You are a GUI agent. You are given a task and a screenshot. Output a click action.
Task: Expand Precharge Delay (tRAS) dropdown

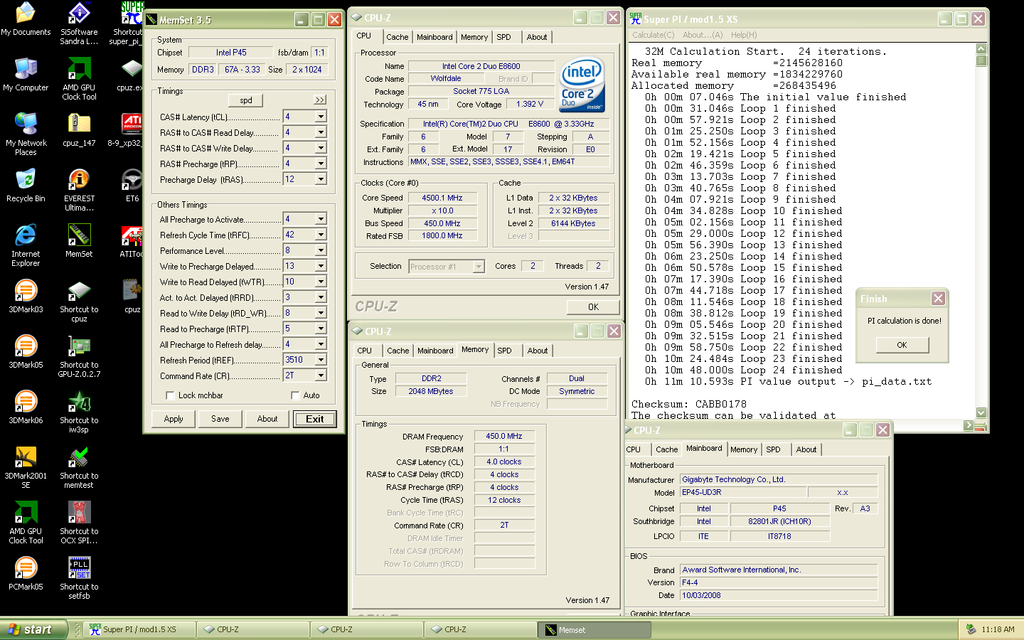[x=321, y=180]
